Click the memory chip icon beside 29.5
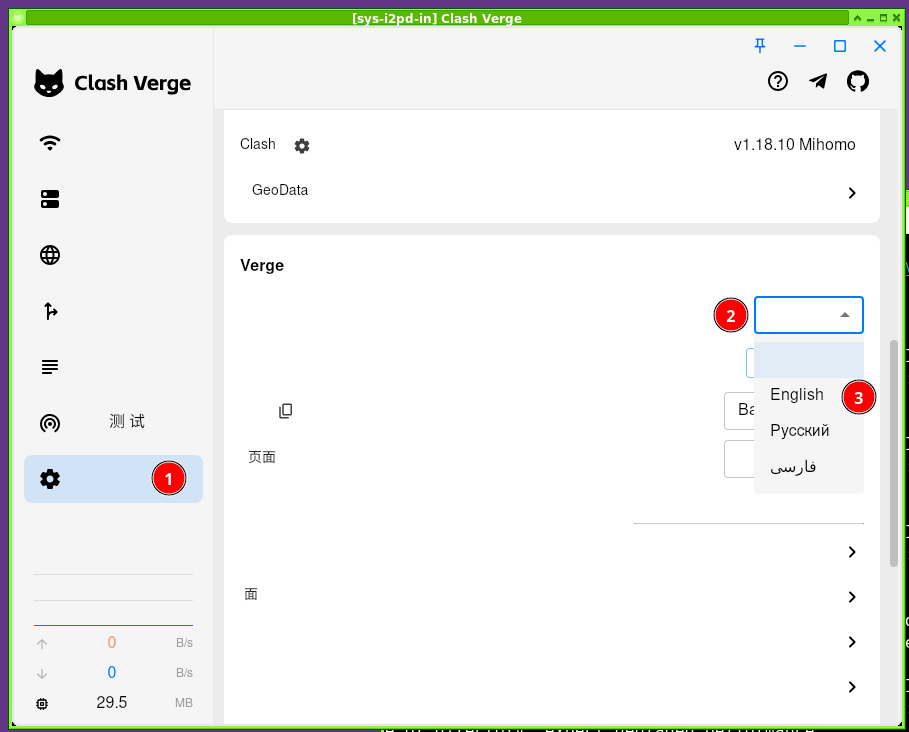 pos(42,704)
